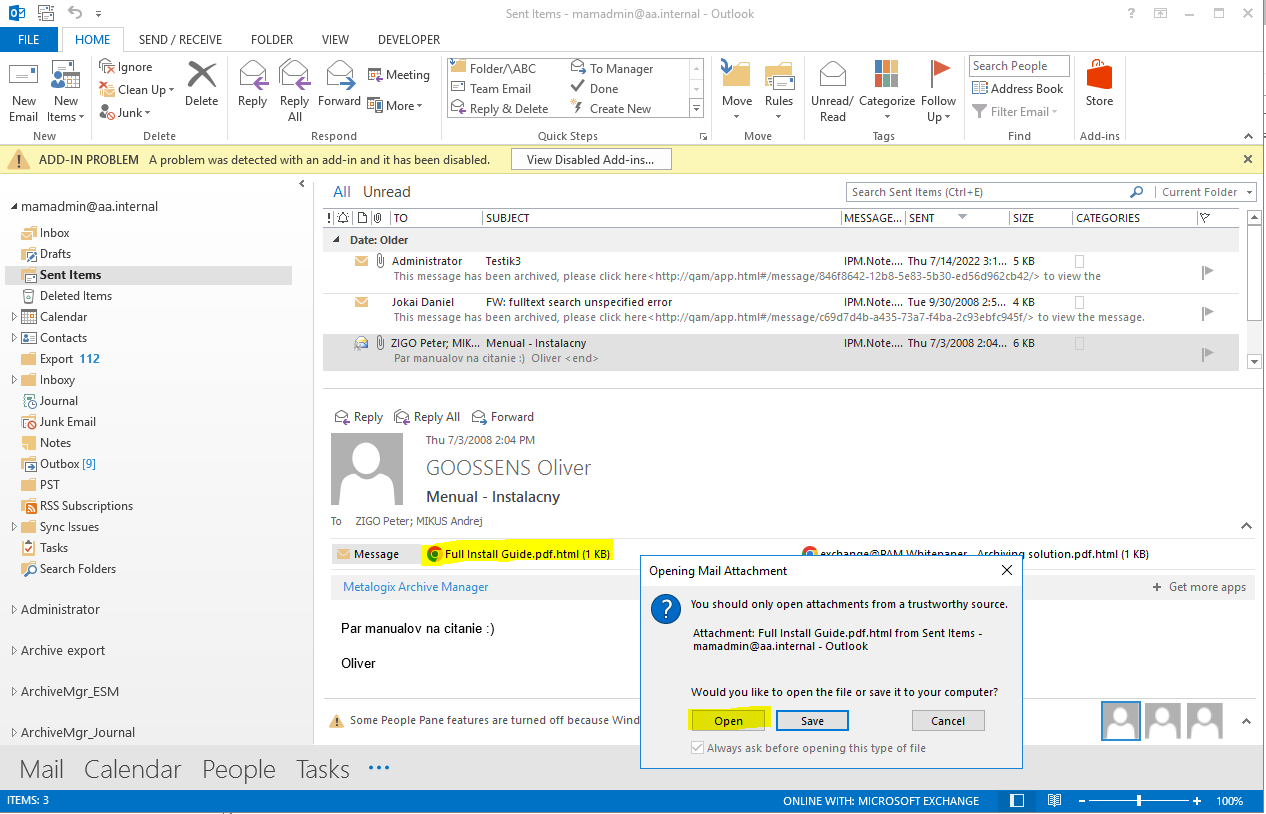Viewport: 1266px width, 814px height.
Task: Open the Calendar navigation view
Action: click(133, 769)
